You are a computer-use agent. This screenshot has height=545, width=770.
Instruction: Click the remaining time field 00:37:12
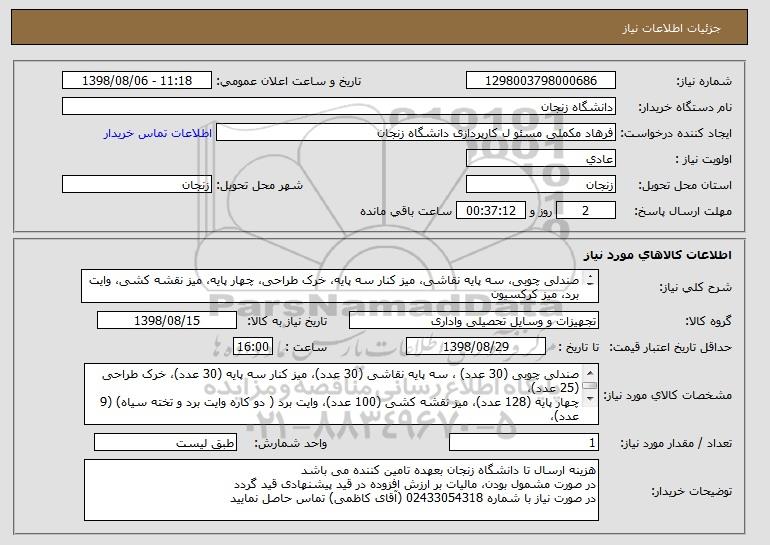(x=491, y=211)
